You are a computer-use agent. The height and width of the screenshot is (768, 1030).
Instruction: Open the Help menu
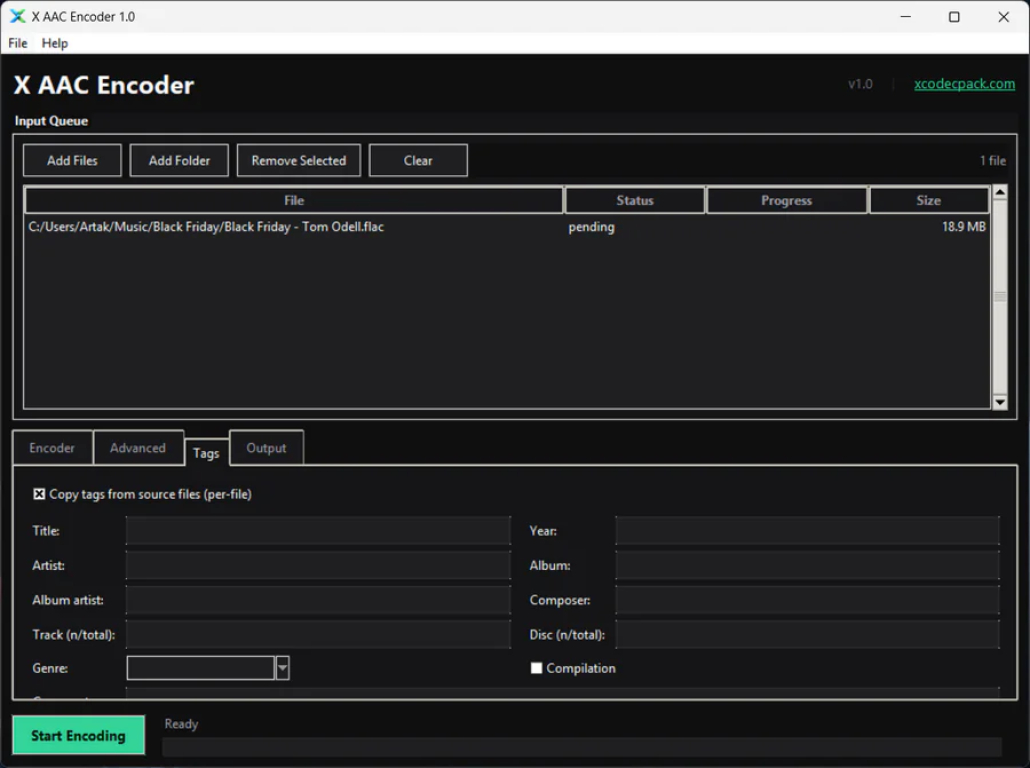point(55,43)
